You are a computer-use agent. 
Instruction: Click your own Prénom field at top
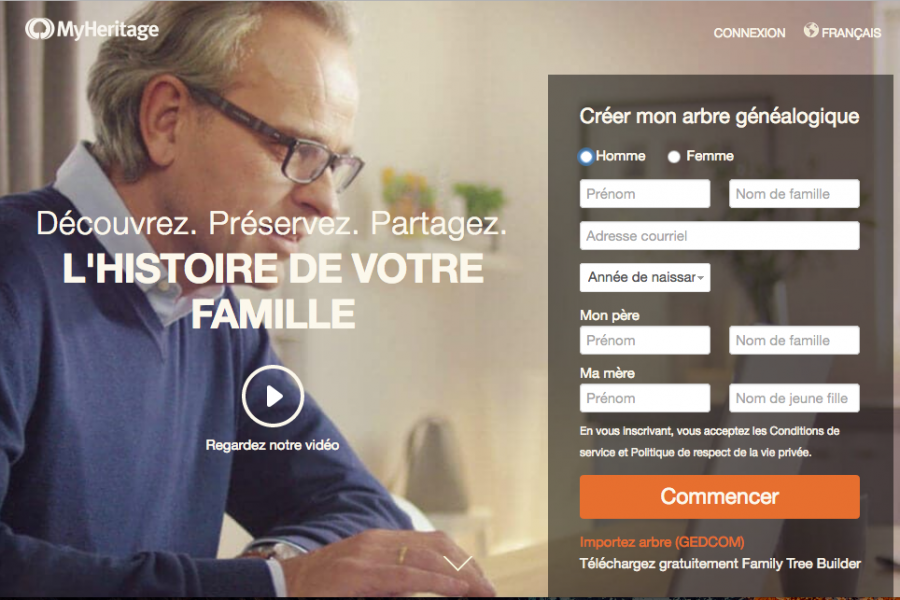(645, 194)
